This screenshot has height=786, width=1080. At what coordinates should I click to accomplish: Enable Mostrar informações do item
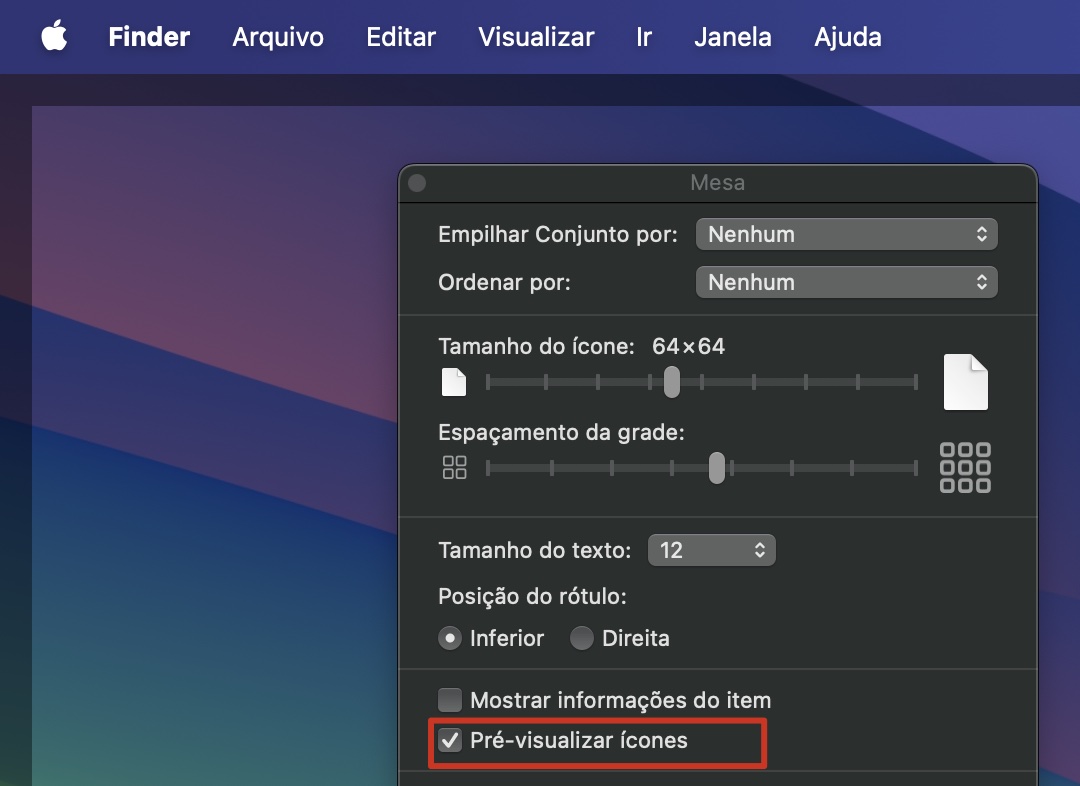coord(450,700)
